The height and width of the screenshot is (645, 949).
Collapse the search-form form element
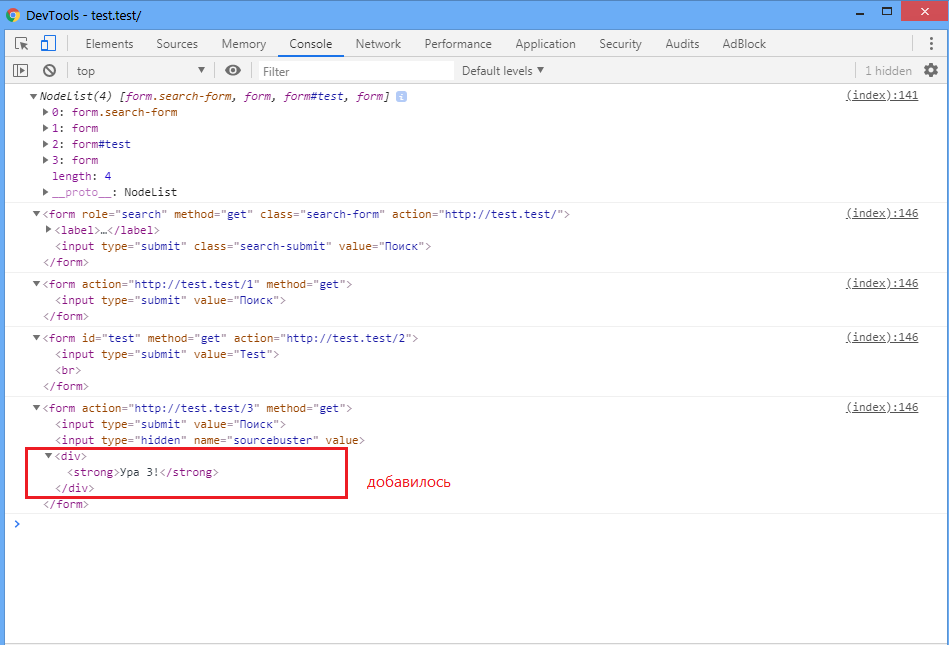coord(36,214)
